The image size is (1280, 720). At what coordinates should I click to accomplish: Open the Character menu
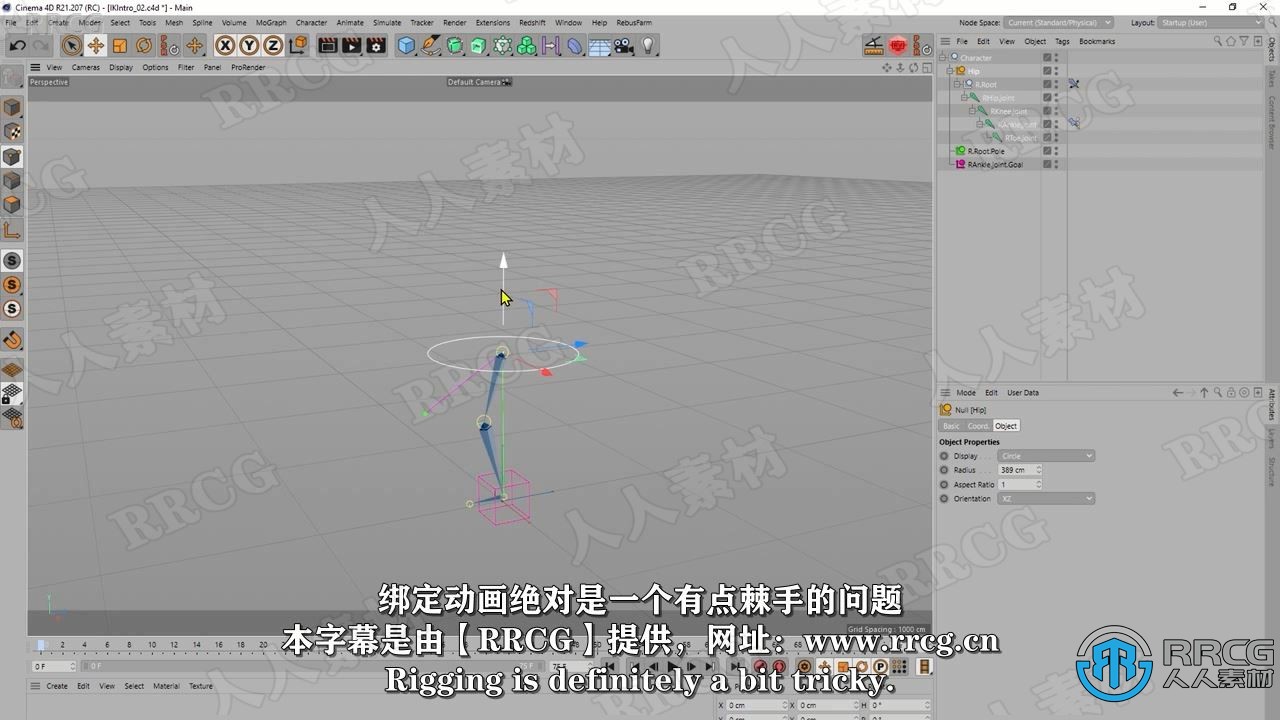pyautogui.click(x=311, y=22)
